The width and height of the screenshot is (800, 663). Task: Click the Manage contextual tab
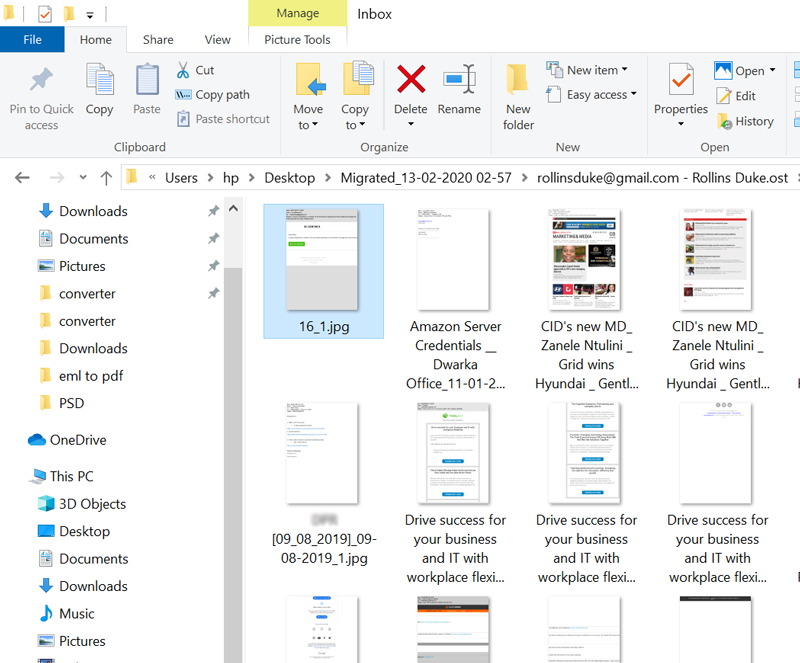click(x=298, y=13)
